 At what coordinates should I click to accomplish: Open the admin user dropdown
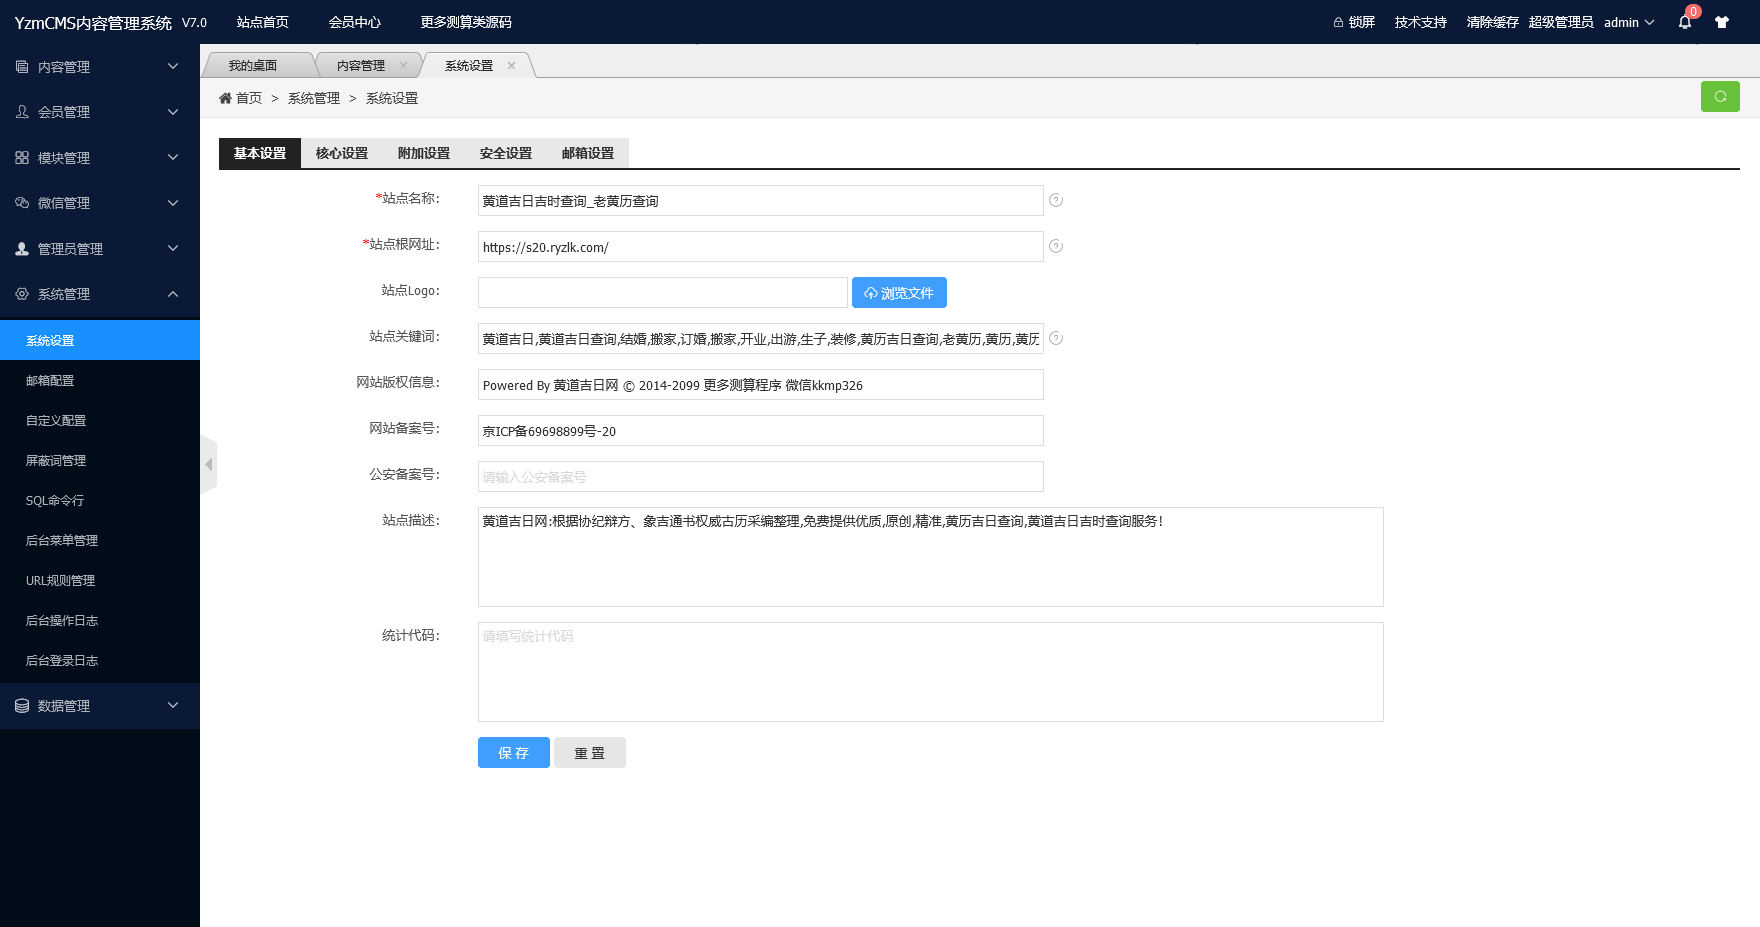tap(1629, 22)
